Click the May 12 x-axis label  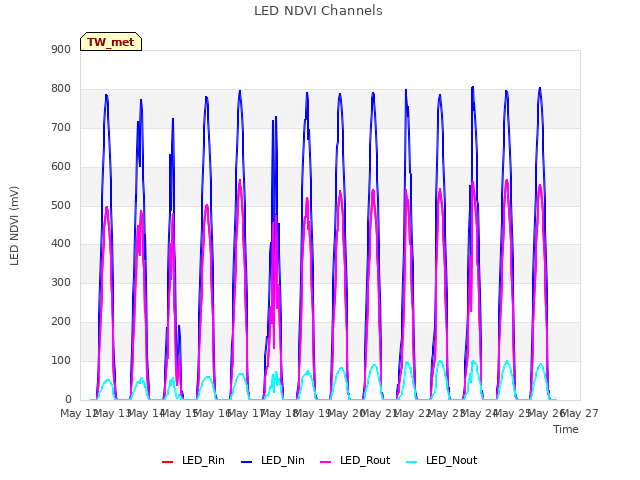pyautogui.click(x=79, y=413)
